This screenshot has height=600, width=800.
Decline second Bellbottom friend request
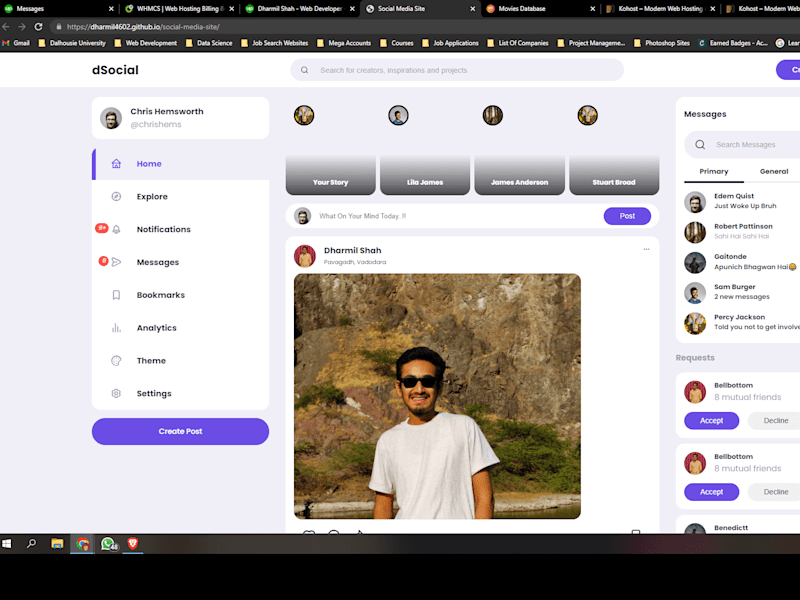(x=776, y=492)
